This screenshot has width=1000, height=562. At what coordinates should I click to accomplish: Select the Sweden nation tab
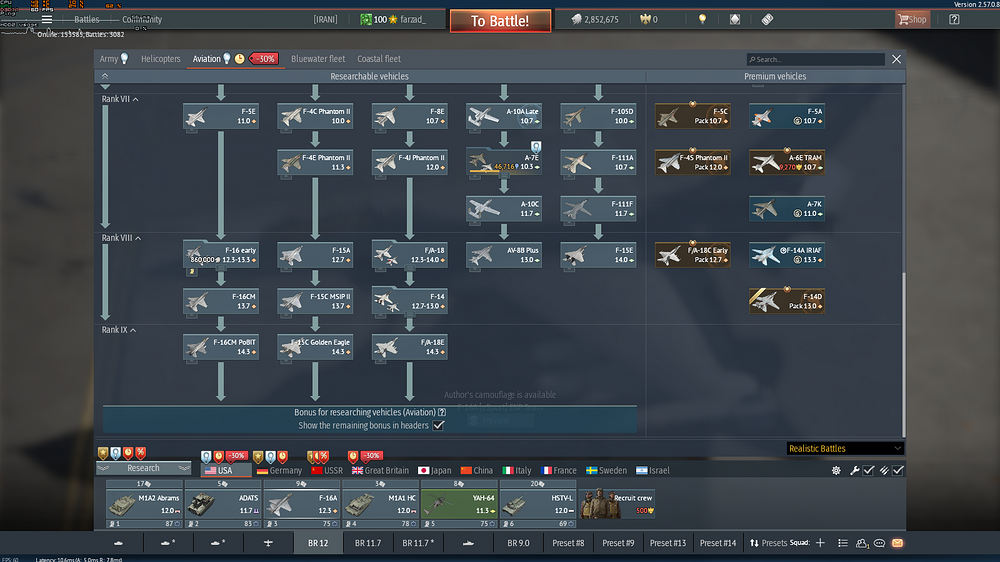(x=609, y=470)
